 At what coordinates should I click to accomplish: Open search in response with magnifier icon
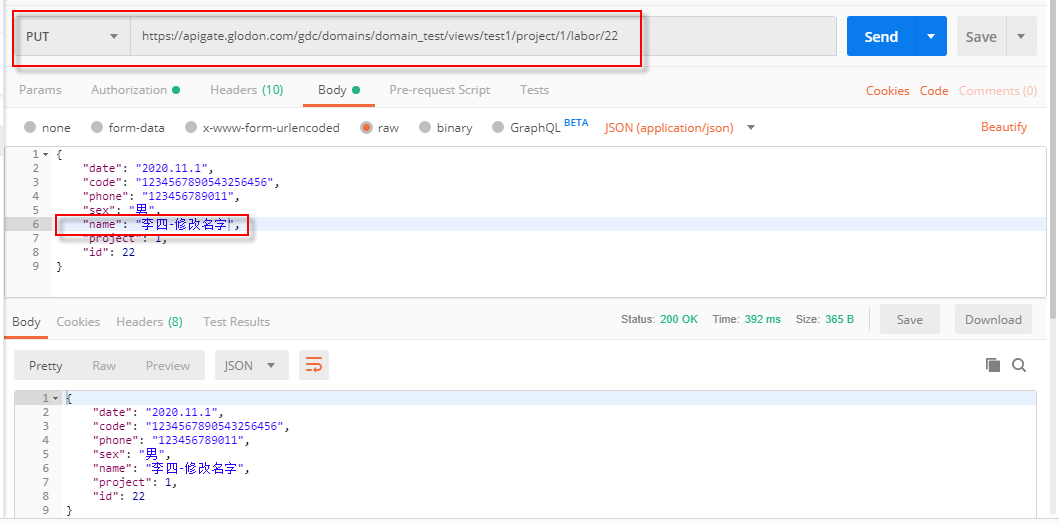click(x=1019, y=365)
